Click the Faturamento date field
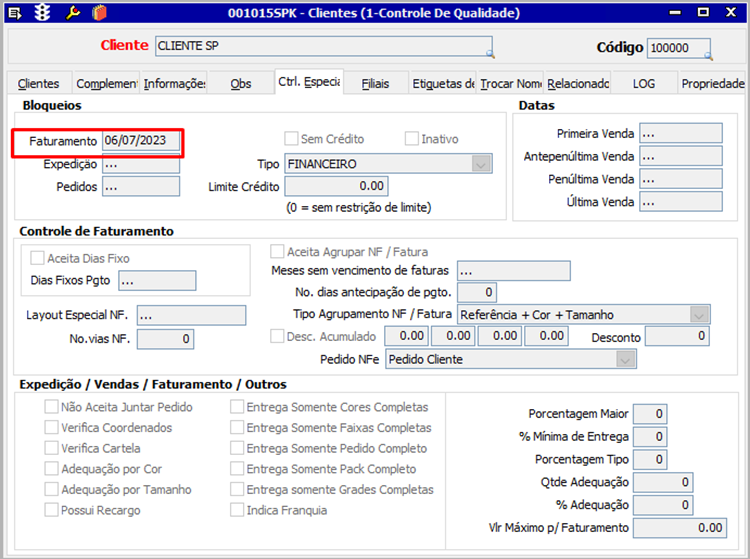This screenshot has height=559, width=750. pyautogui.click(x=141, y=141)
